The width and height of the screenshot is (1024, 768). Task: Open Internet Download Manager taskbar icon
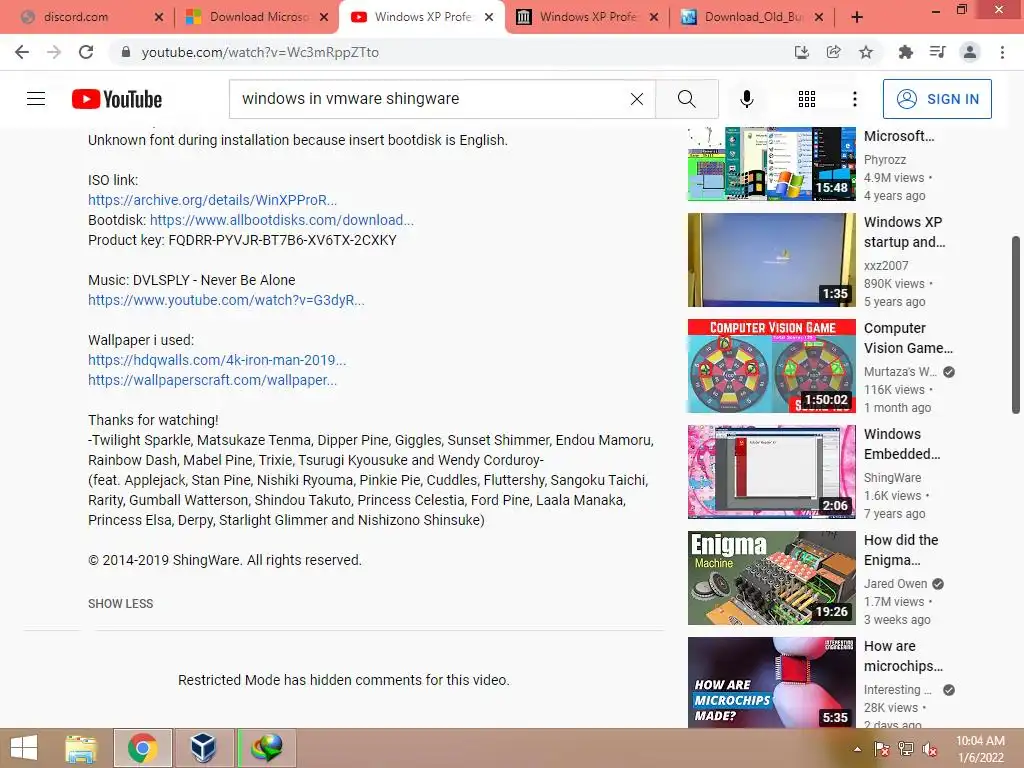point(266,748)
